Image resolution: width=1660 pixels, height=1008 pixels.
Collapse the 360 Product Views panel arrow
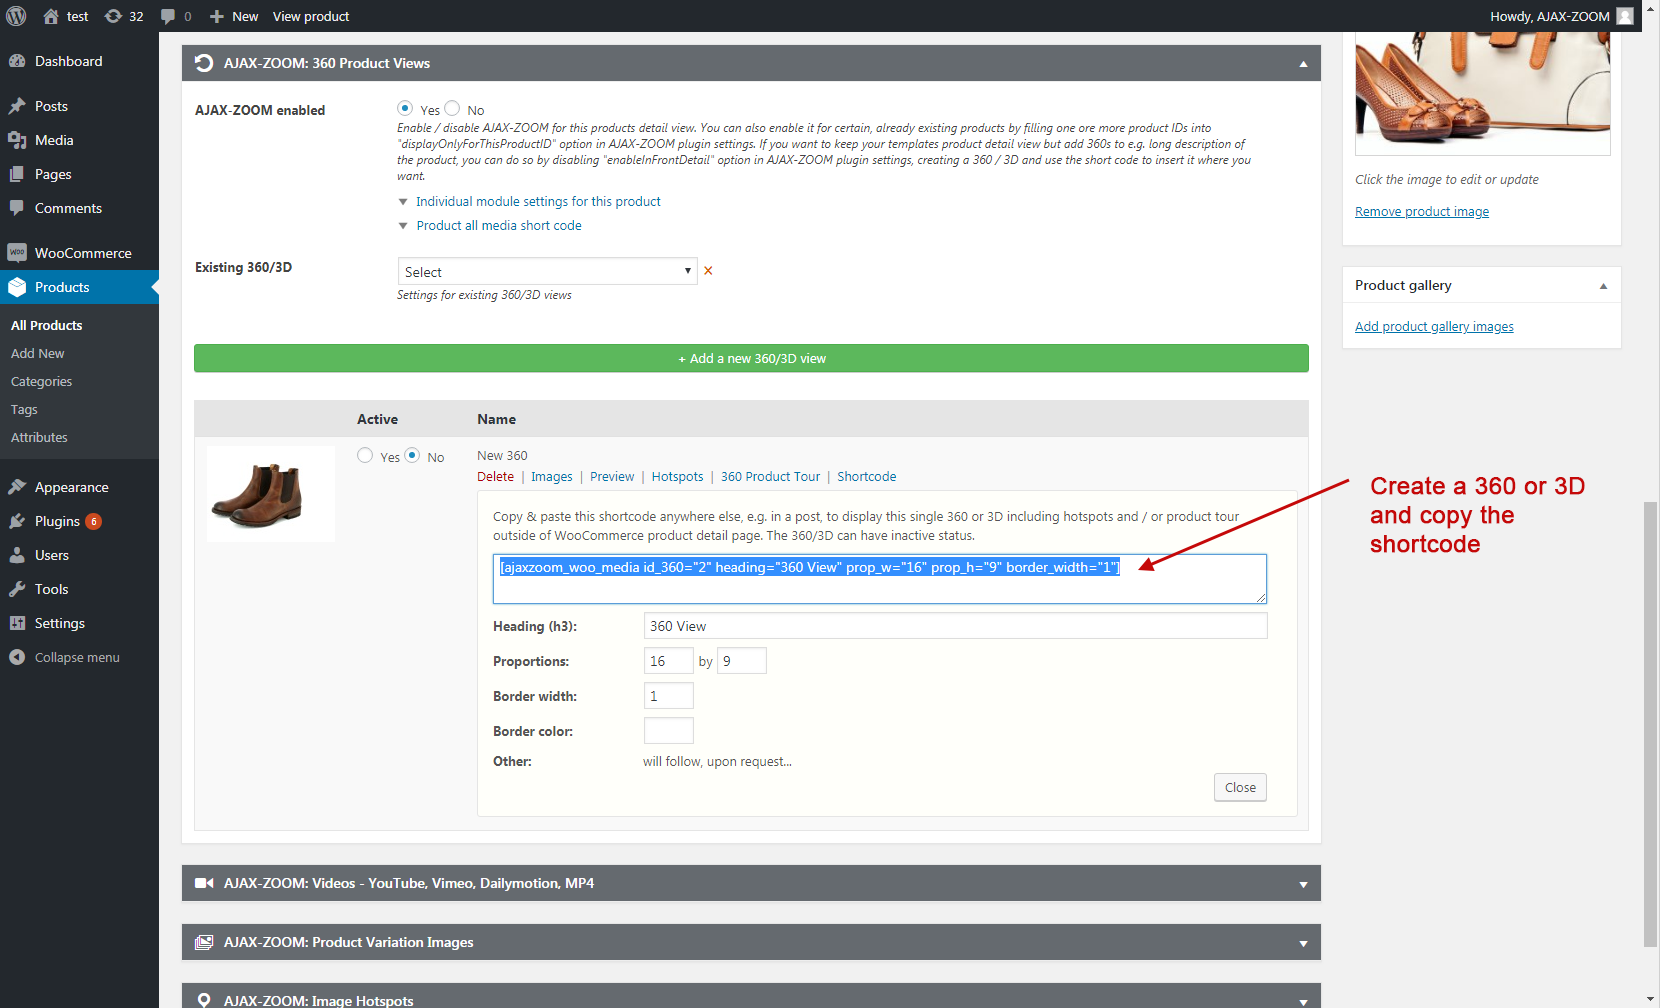pos(1303,64)
